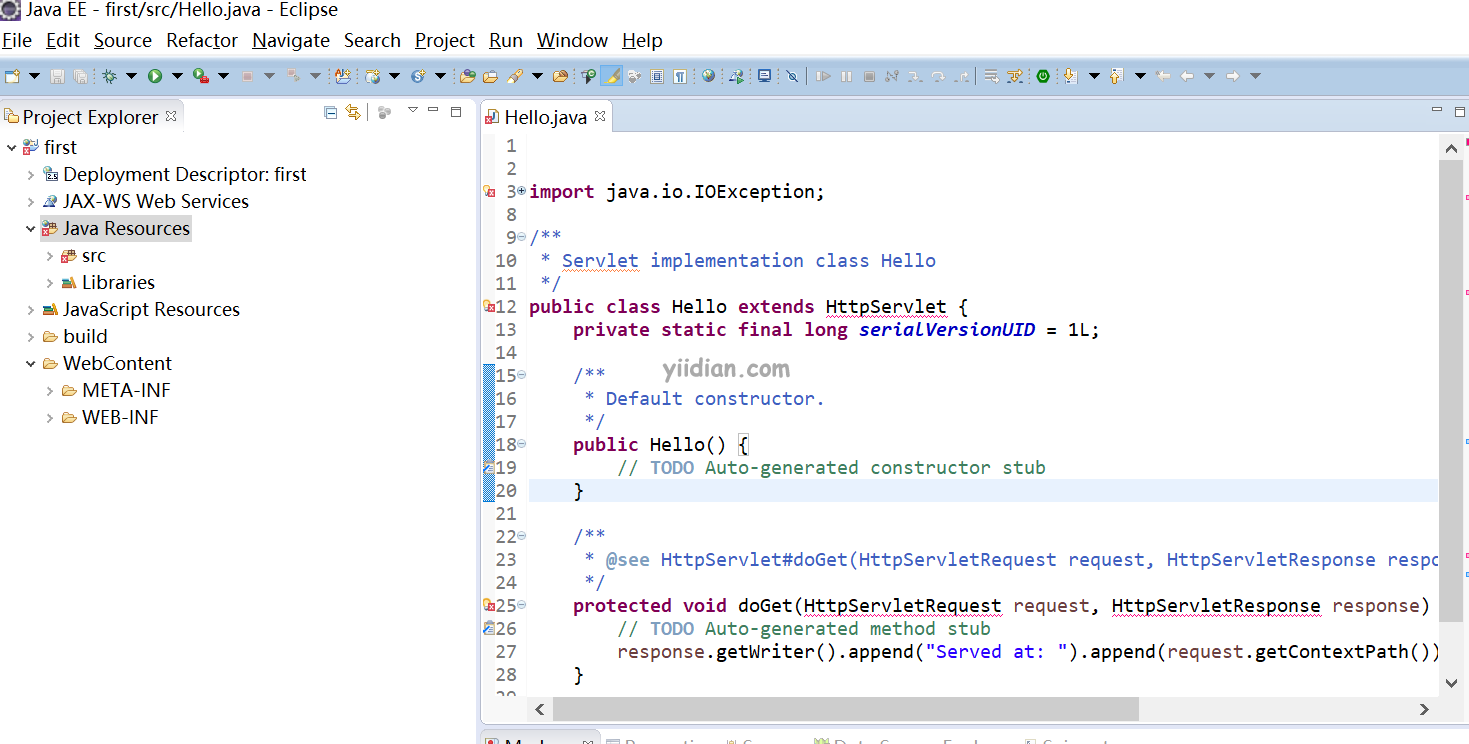Expand the WEB-INF folder node
The height and width of the screenshot is (744, 1469).
pos(50,418)
